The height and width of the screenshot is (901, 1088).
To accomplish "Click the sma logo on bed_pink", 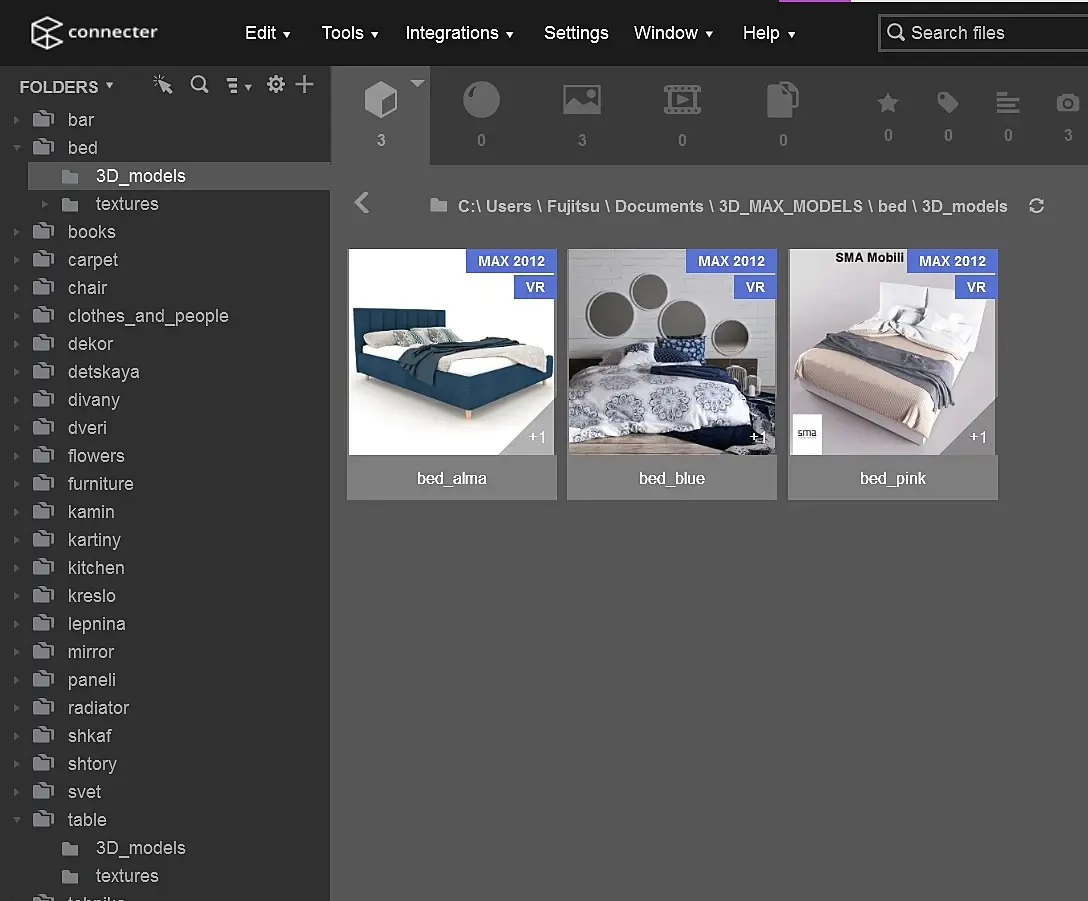I will coord(807,434).
